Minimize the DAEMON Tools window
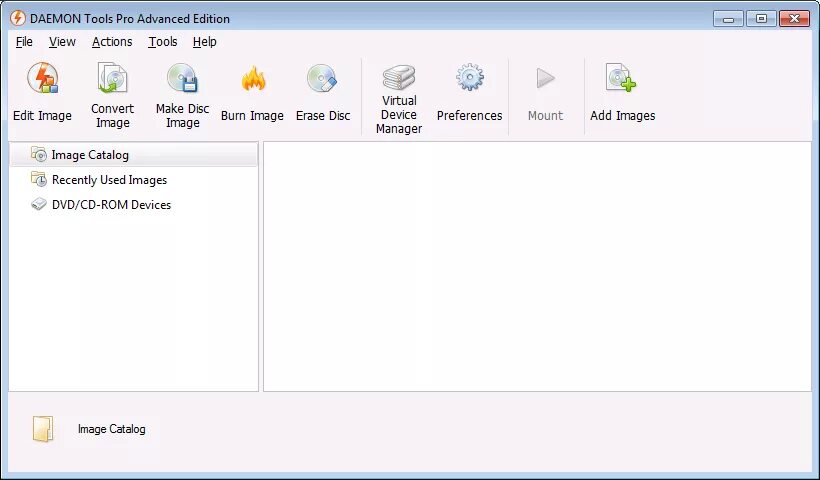This screenshot has height=480, width=820. point(728,19)
